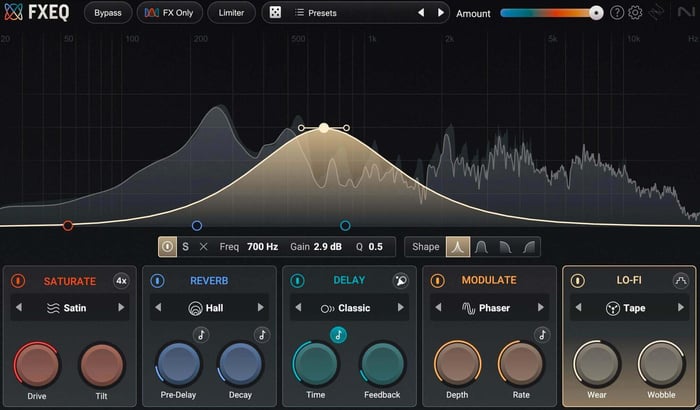Viewport: 700px width, 410px height.
Task: Click the 4x oversampling icon in Saturate
Action: point(121,281)
